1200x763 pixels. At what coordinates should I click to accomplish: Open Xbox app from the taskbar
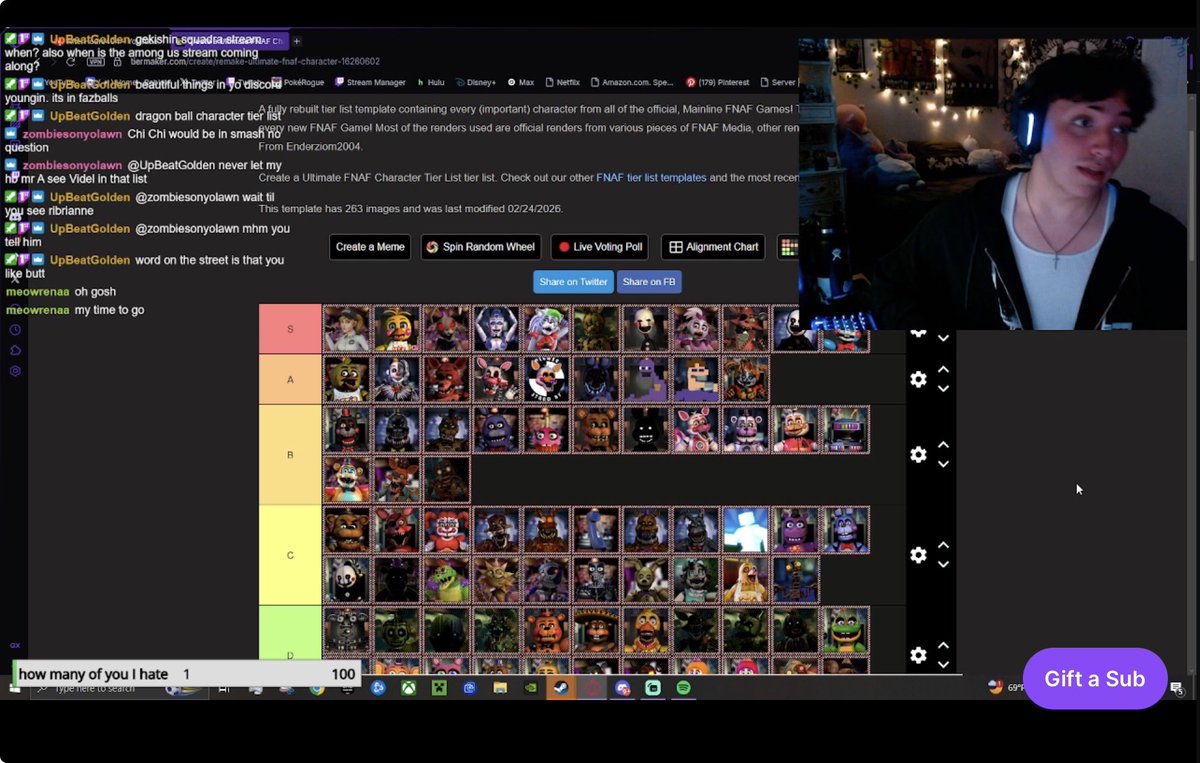(x=407, y=688)
